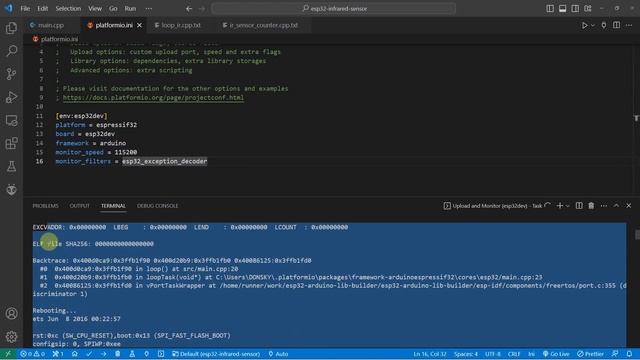Click the esp32-infrared-sensor command center search box
This screenshot has width=640, height=360.
click(333, 9)
